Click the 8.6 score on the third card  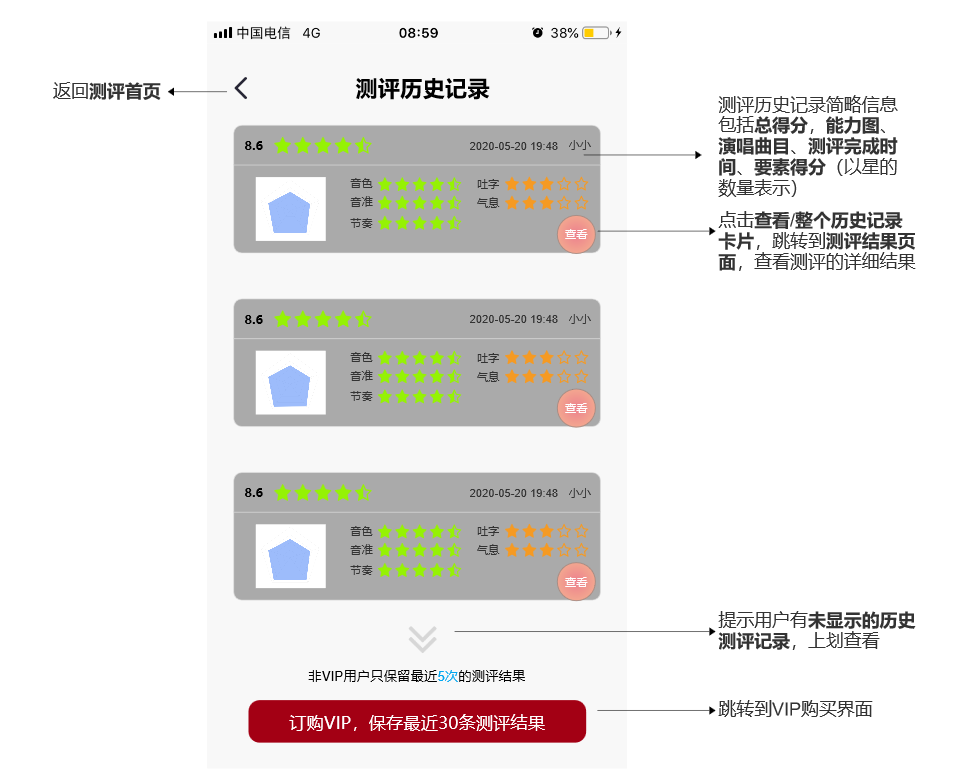pyautogui.click(x=254, y=493)
